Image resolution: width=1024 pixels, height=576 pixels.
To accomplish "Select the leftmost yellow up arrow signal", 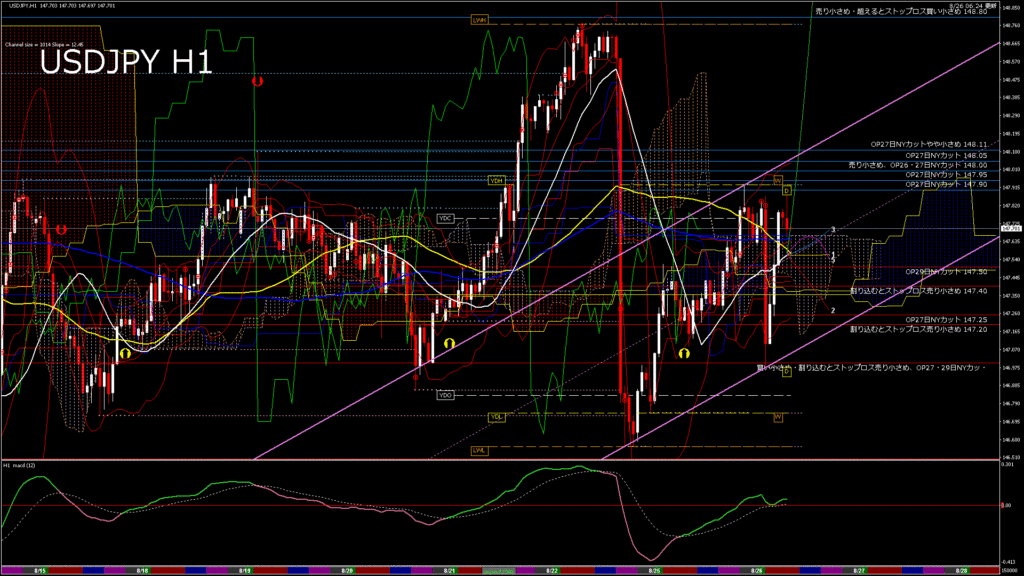I will point(125,353).
